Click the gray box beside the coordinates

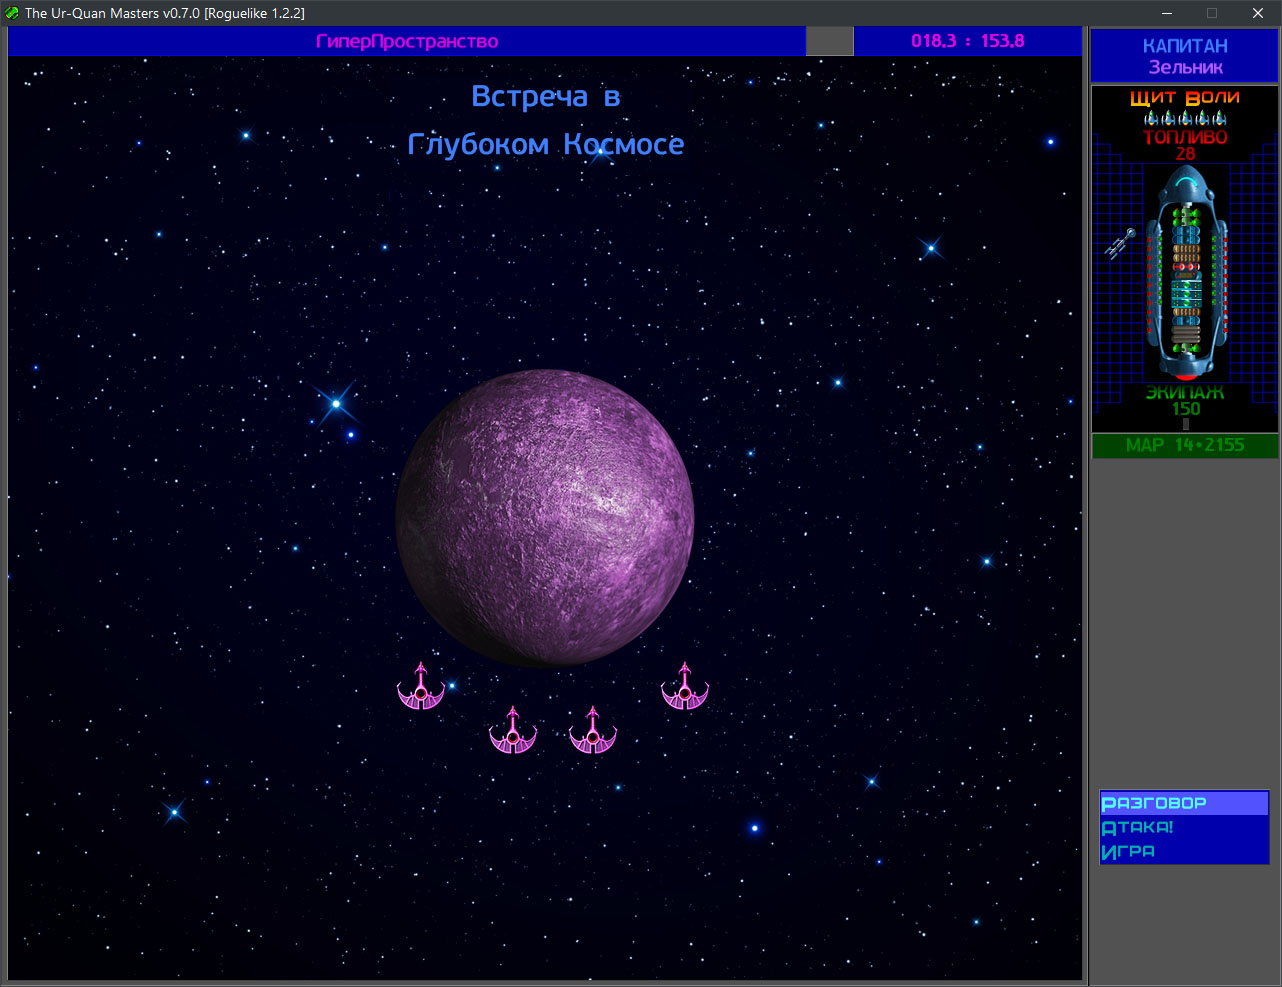830,41
